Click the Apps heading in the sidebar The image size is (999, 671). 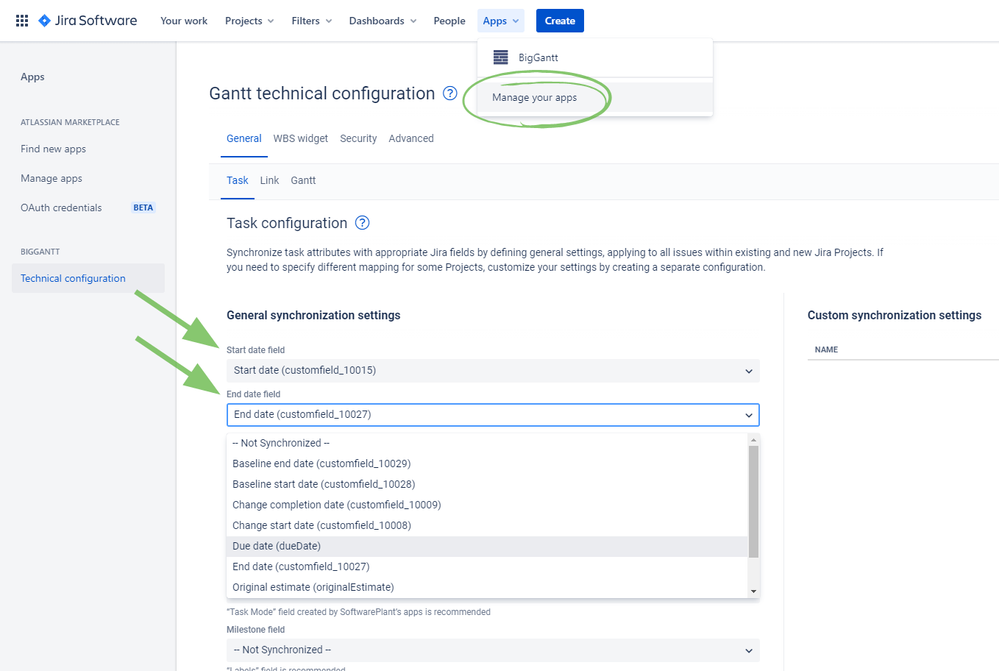(x=32, y=76)
